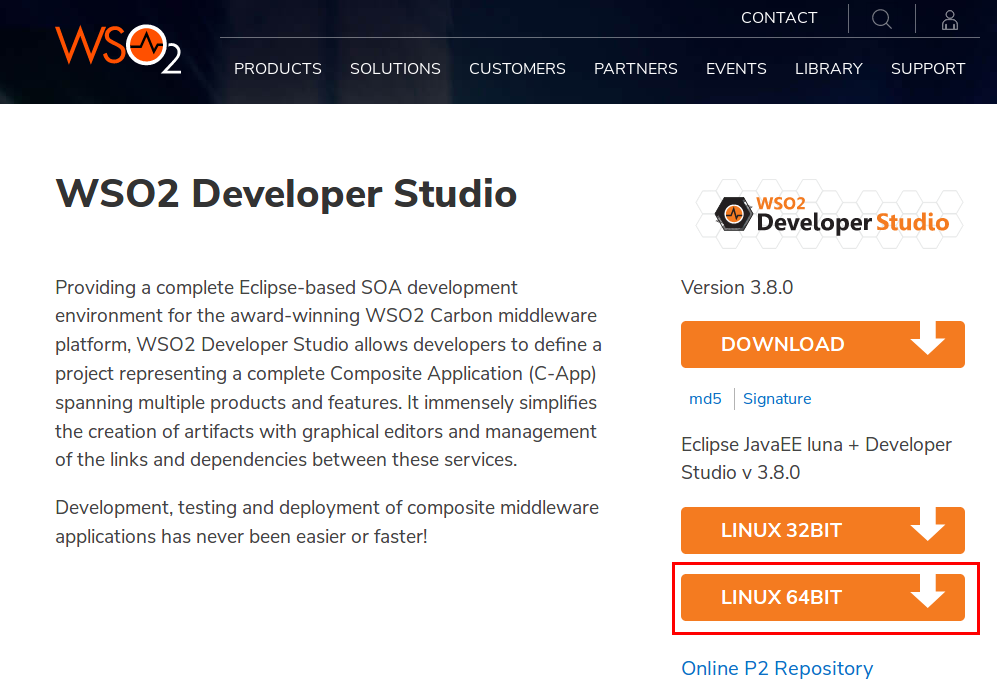
Task: Click the user account icon
Action: point(950,19)
